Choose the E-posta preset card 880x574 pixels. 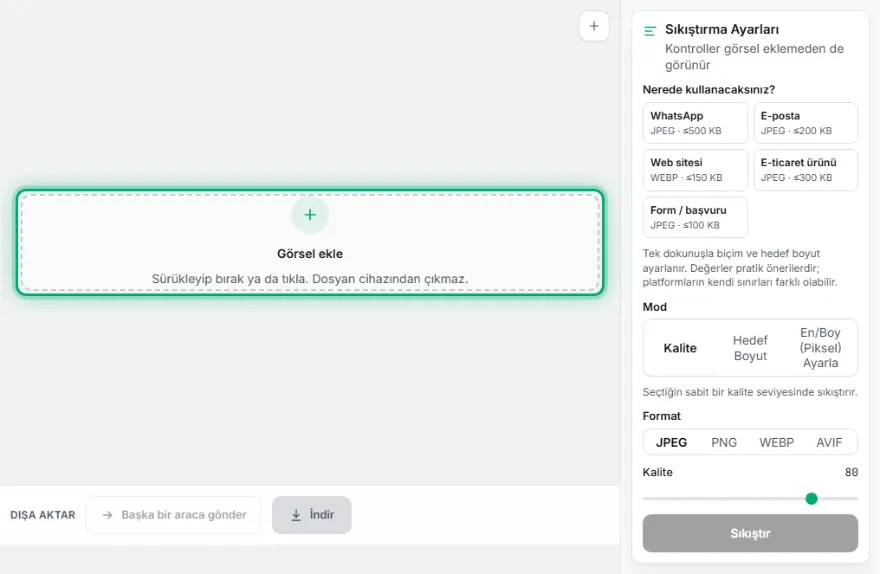pyautogui.click(x=805, y=123)
